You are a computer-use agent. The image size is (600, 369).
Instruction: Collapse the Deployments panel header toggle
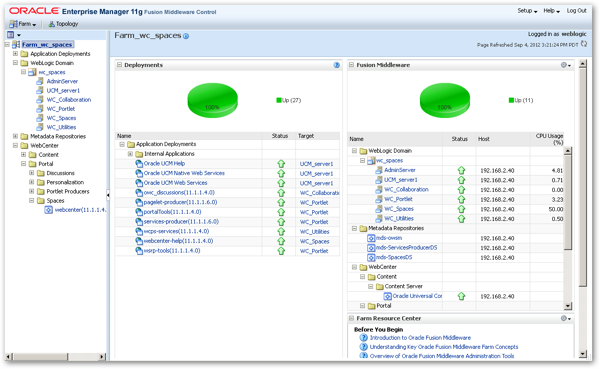(x=119, y=65)
